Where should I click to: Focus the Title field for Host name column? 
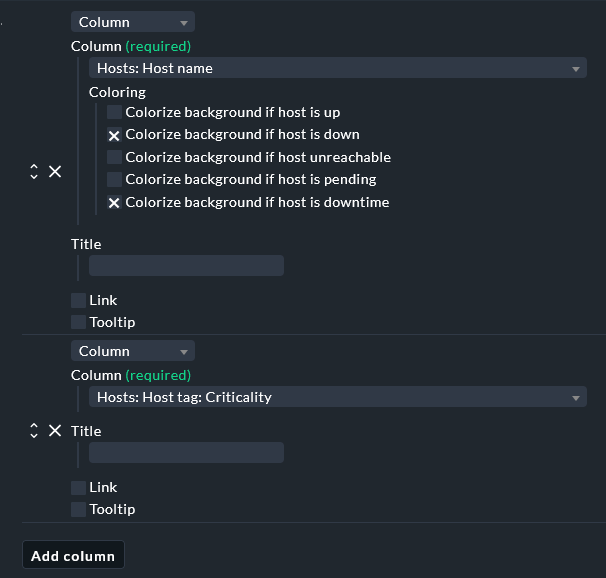tap(186, 265)
